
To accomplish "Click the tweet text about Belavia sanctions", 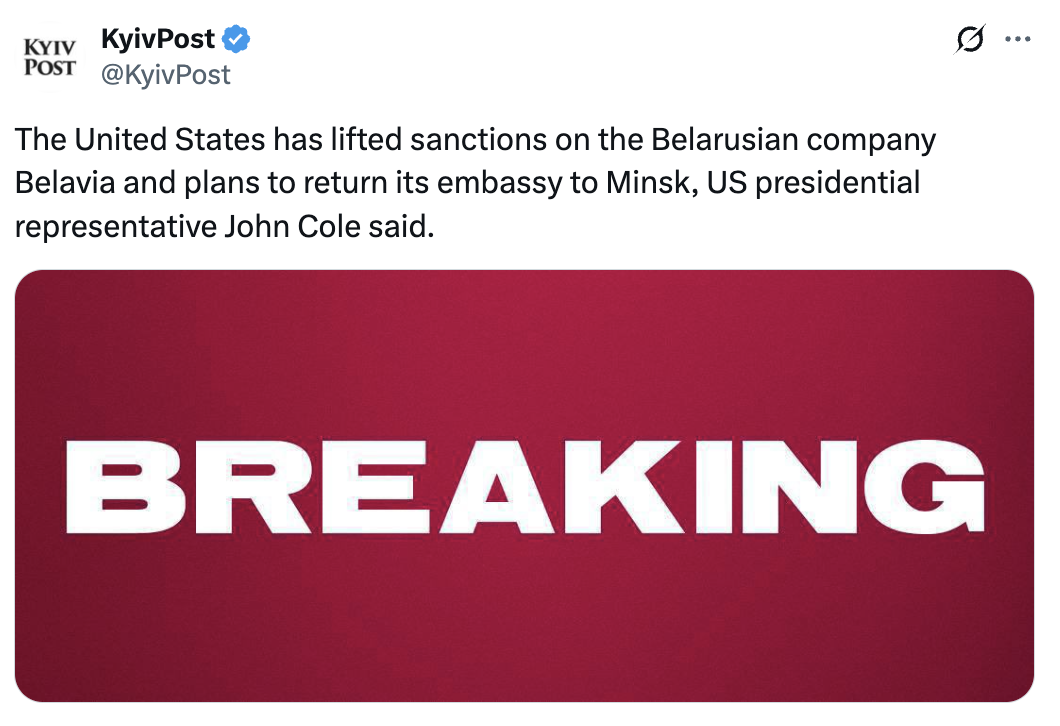I will pyautogui.click(x=475, y=183).
